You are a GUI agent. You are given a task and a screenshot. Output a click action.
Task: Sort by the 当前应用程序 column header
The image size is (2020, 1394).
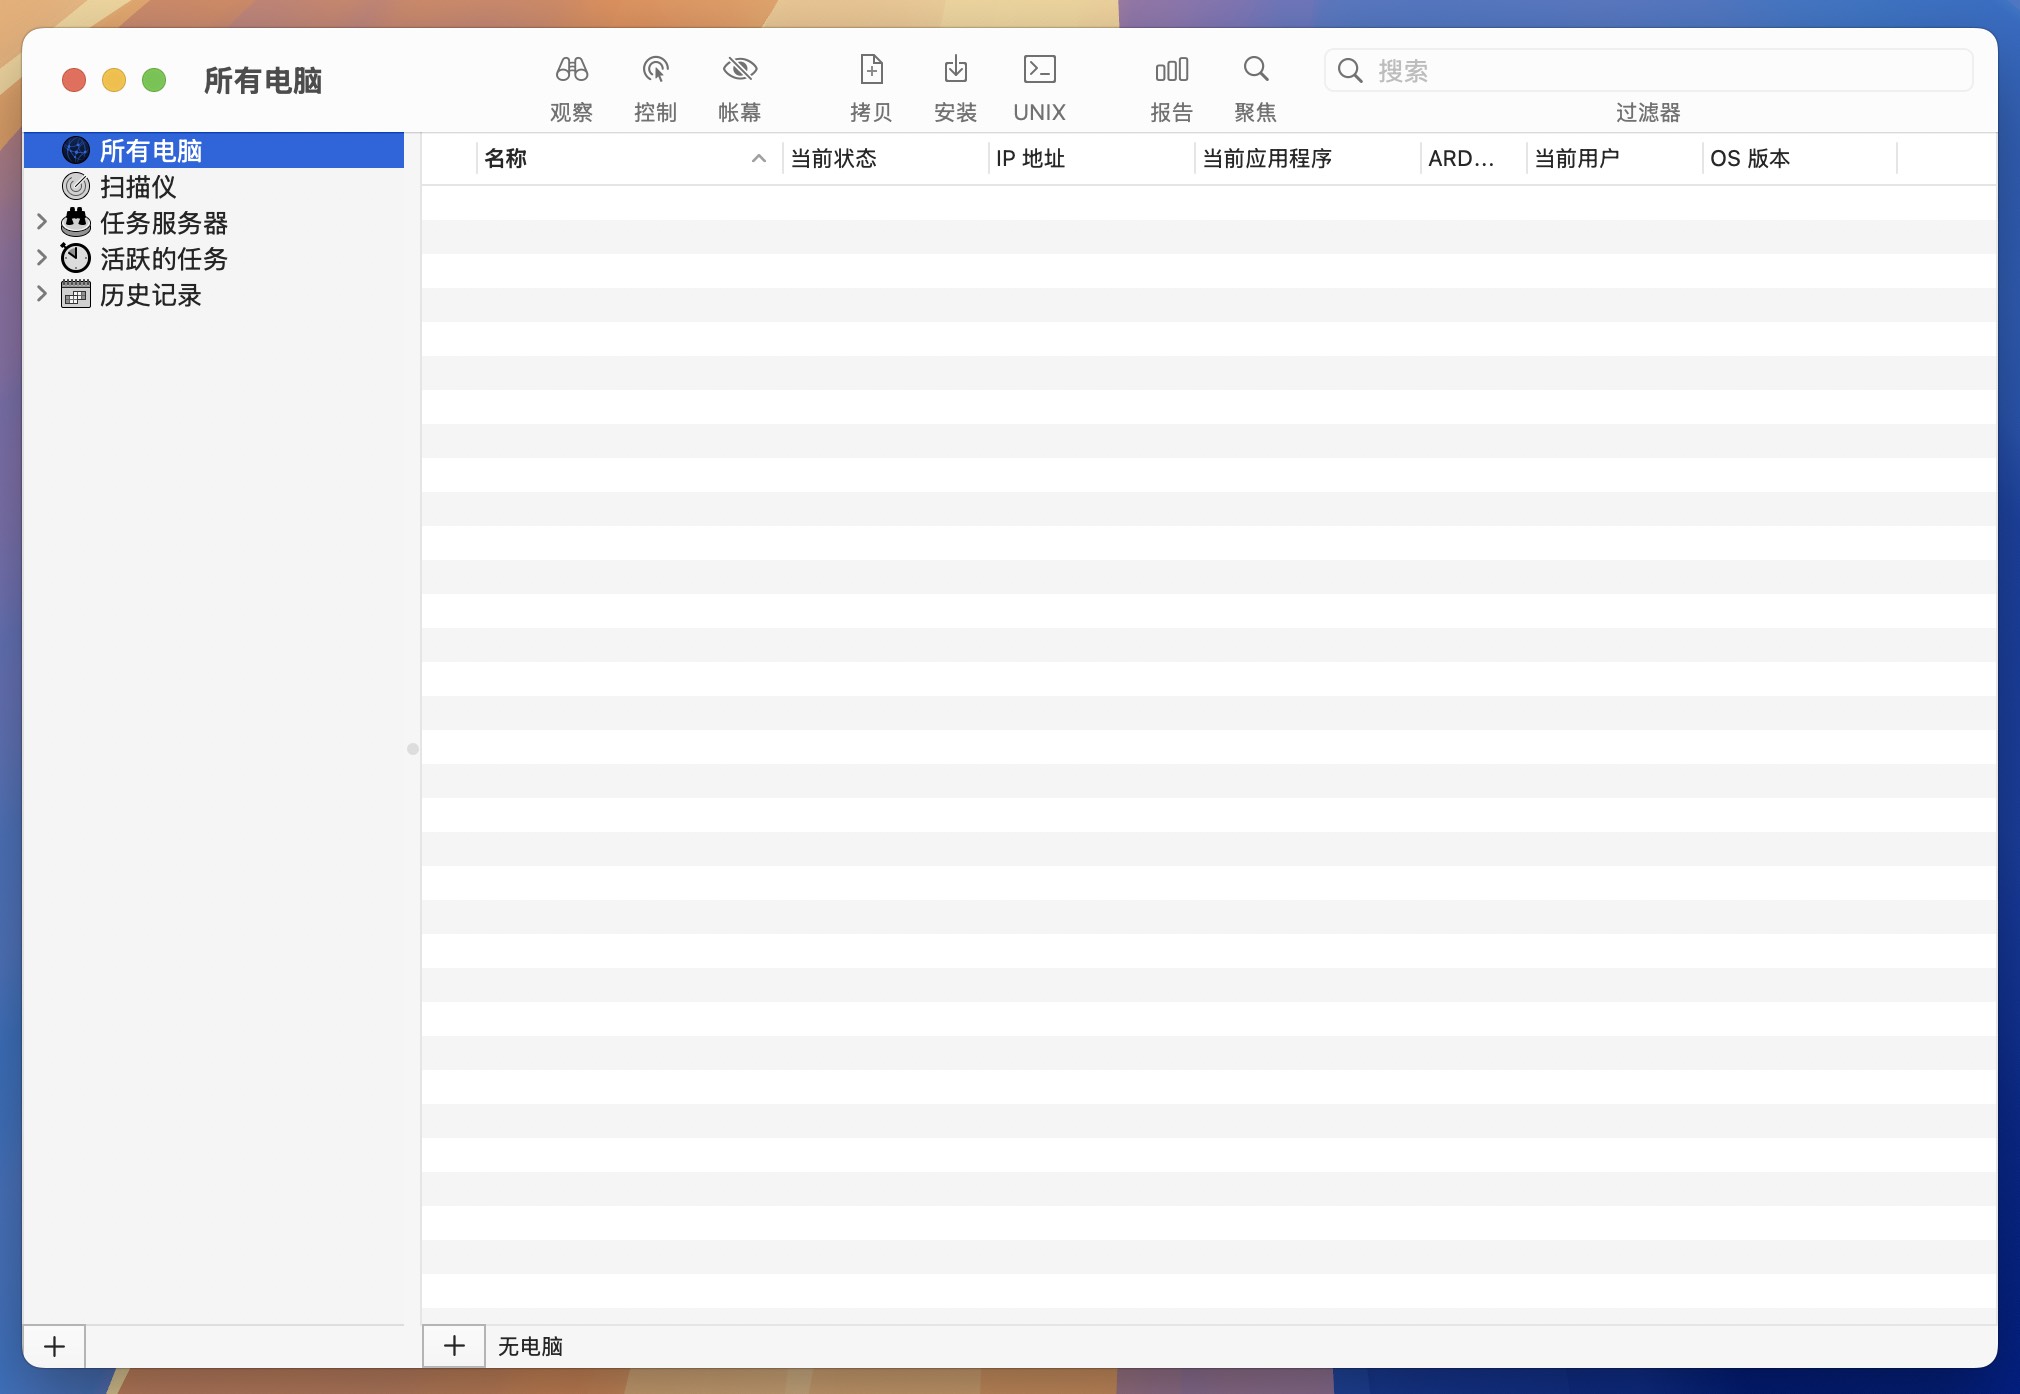coord(1307,159)
